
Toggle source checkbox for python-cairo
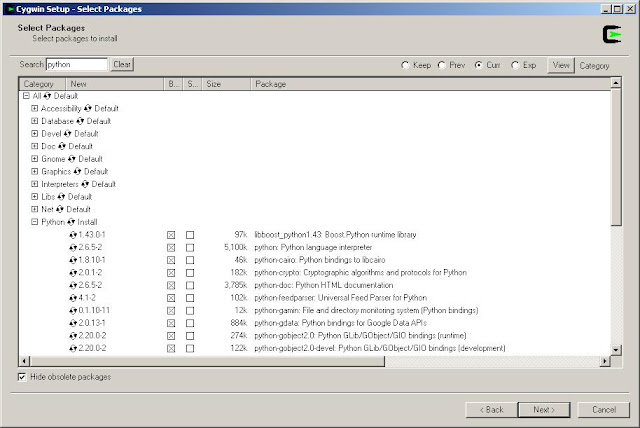(x=190, y=260)
